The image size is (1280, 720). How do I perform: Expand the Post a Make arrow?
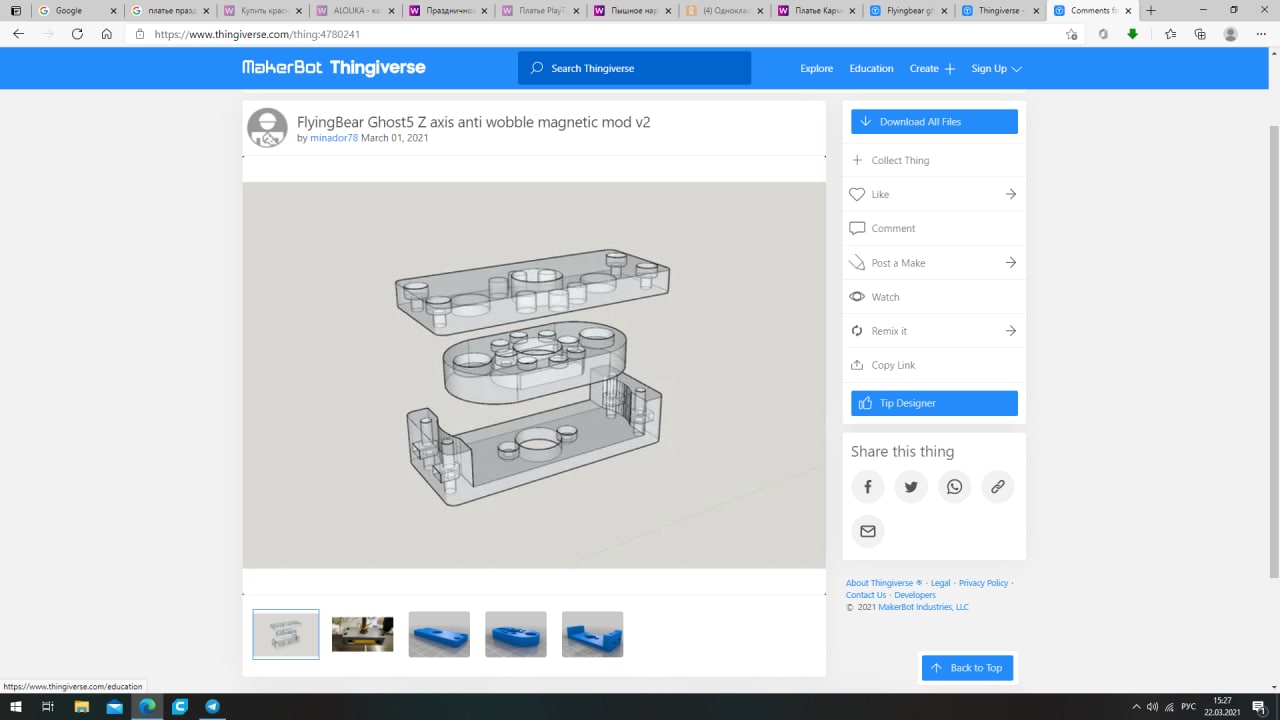point(1011,263)
